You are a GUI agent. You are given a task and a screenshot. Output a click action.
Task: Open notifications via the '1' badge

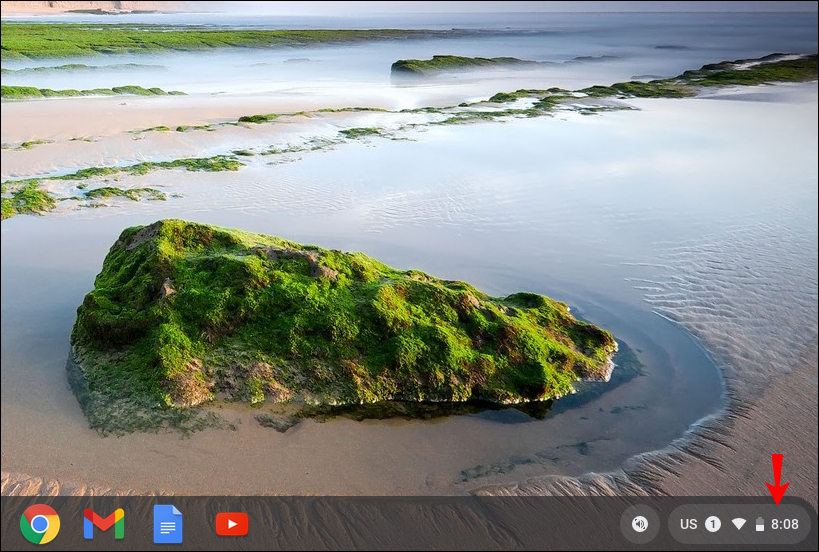point(713,524)
